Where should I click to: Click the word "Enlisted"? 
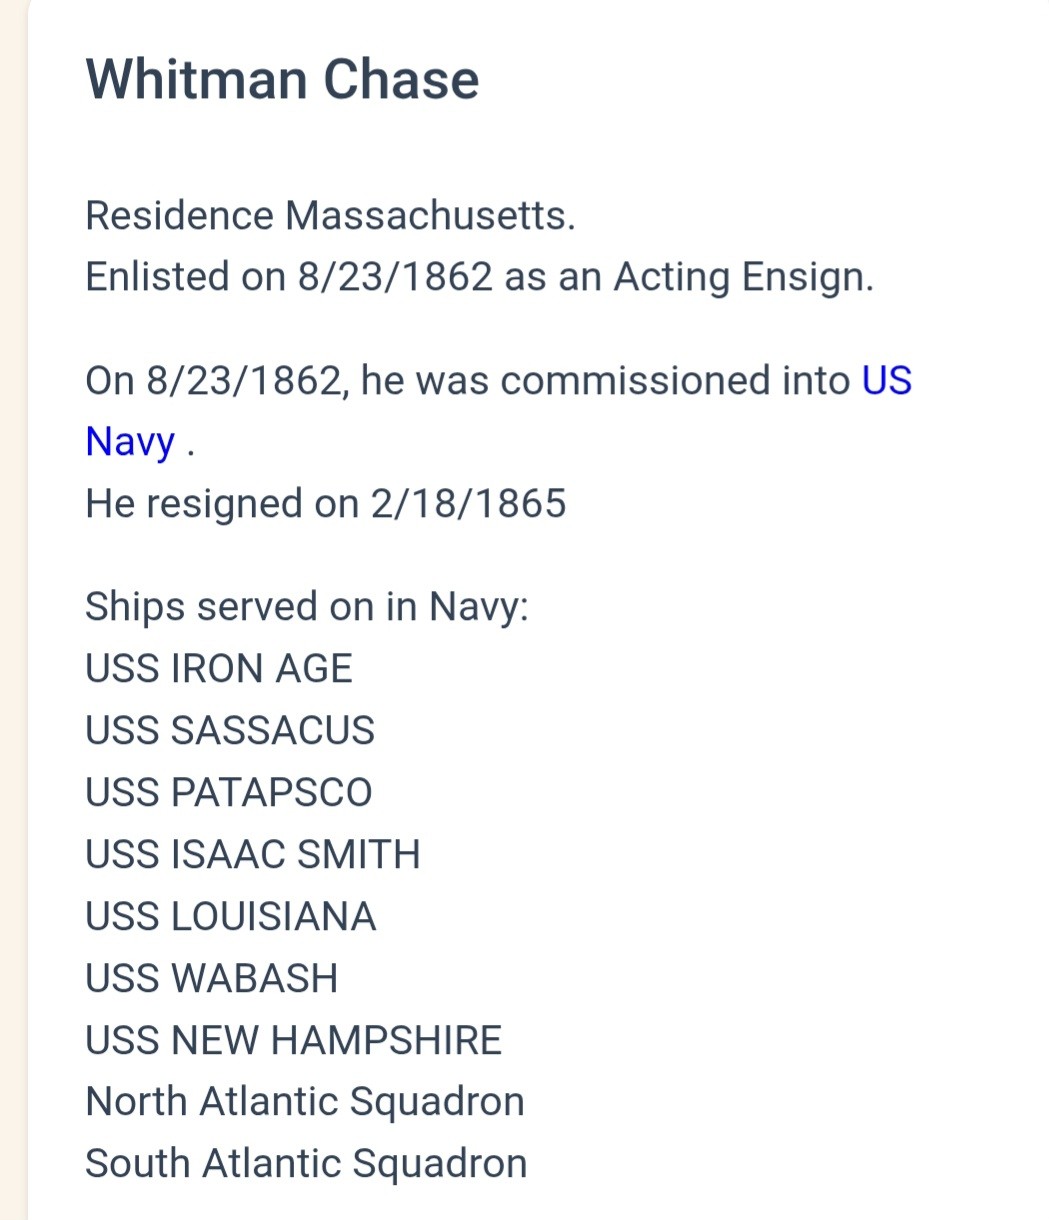tap(157, 277)
